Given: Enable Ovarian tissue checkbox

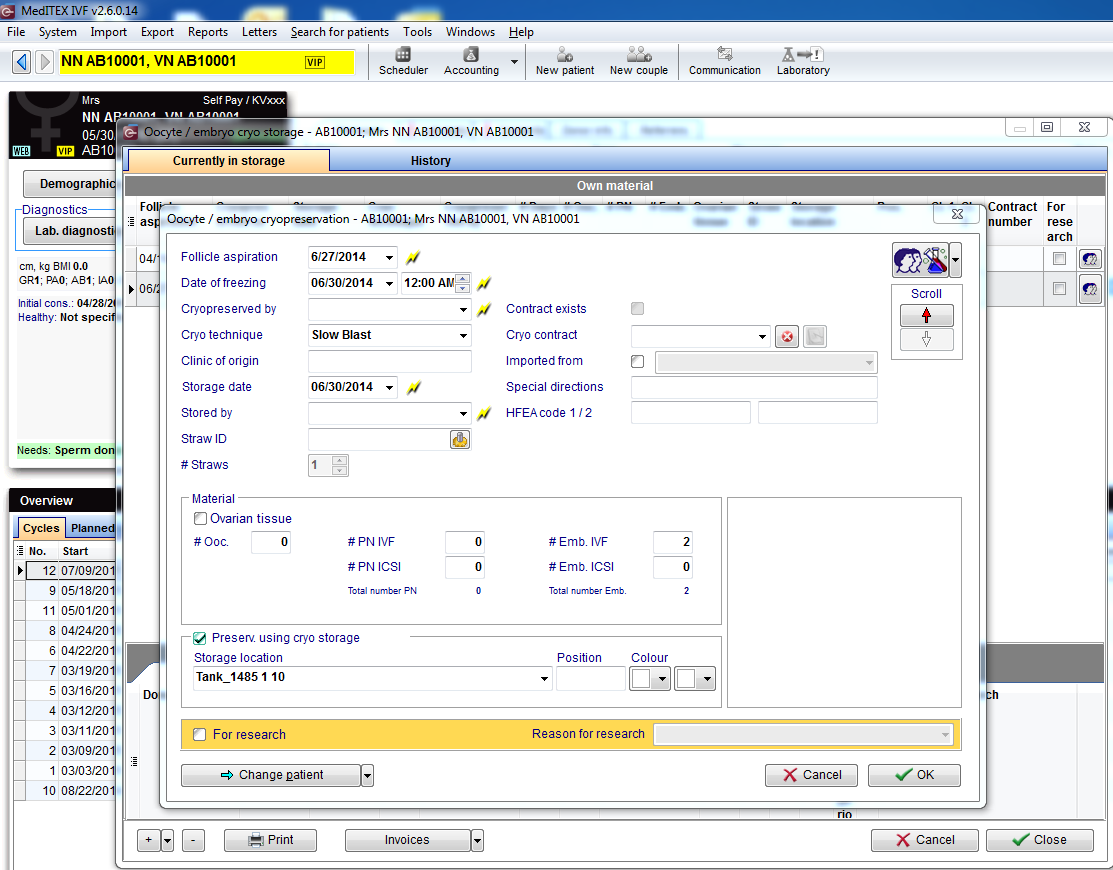Looking at the screenshot, I should (200, 519).
